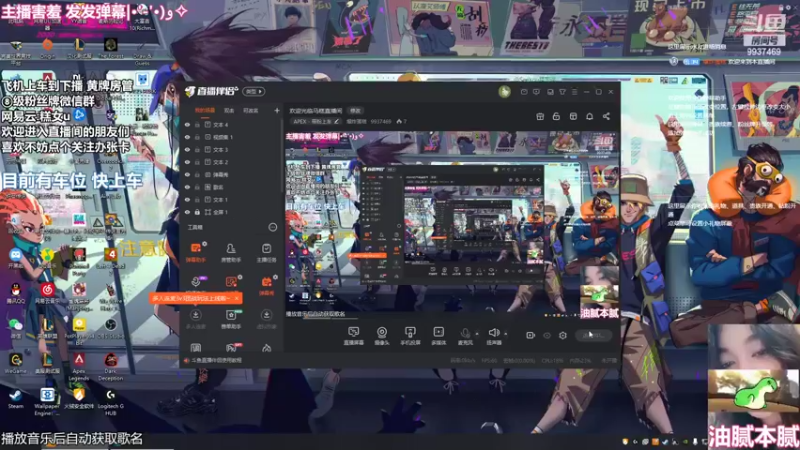This screenshot has width=800, height=450.
Task: Toggle visibility eye of 文本 3 layer
Action: pos(187,149)
